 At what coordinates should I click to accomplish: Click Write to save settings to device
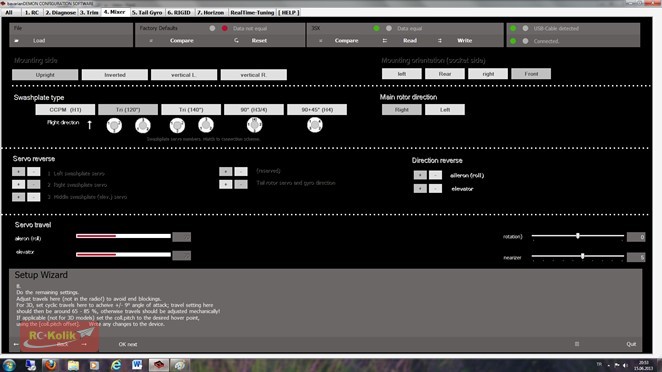click(464, 41)
